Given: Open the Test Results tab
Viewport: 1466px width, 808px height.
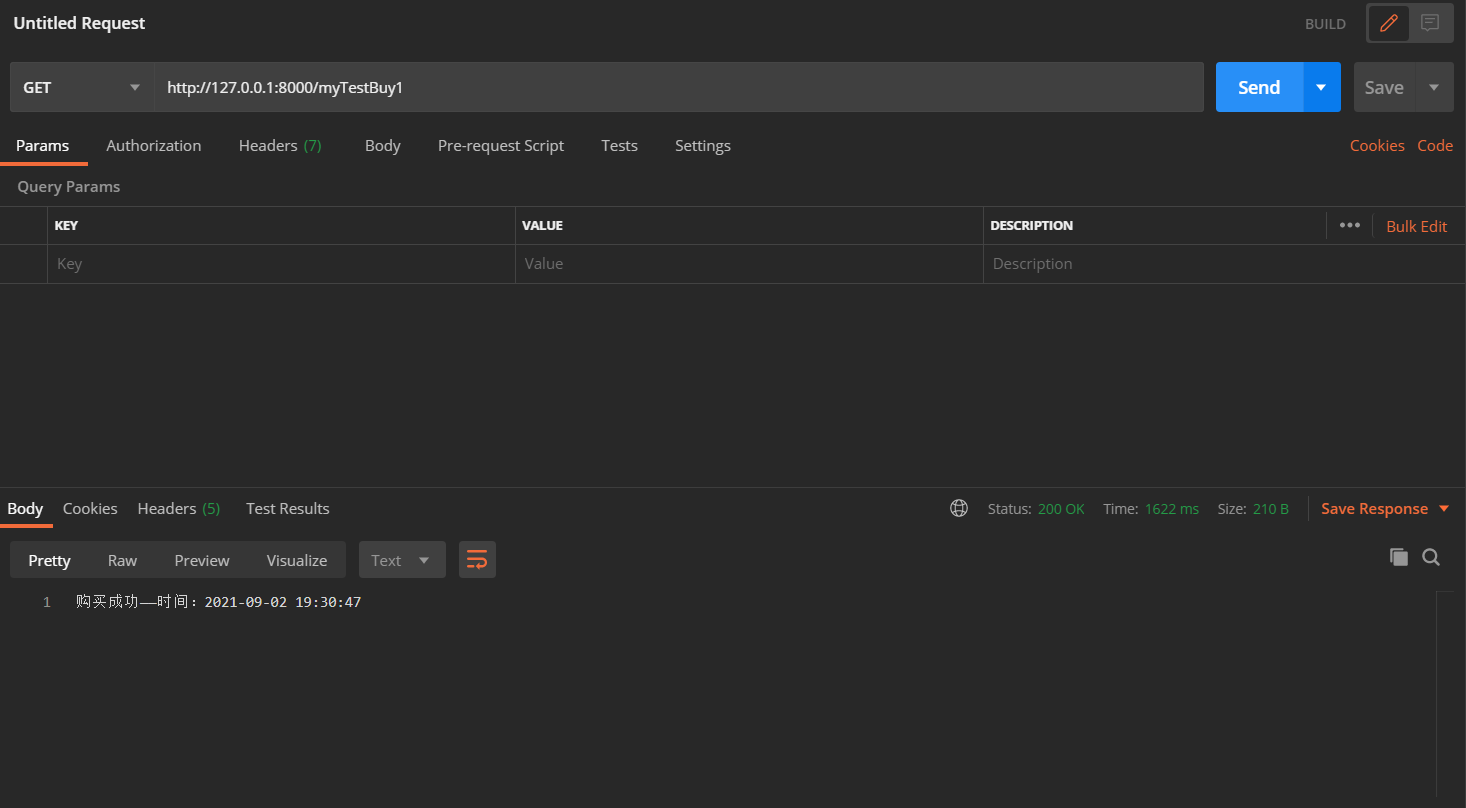Looking at the screenshot, I should pyautogui.click(x=288, y=508).
